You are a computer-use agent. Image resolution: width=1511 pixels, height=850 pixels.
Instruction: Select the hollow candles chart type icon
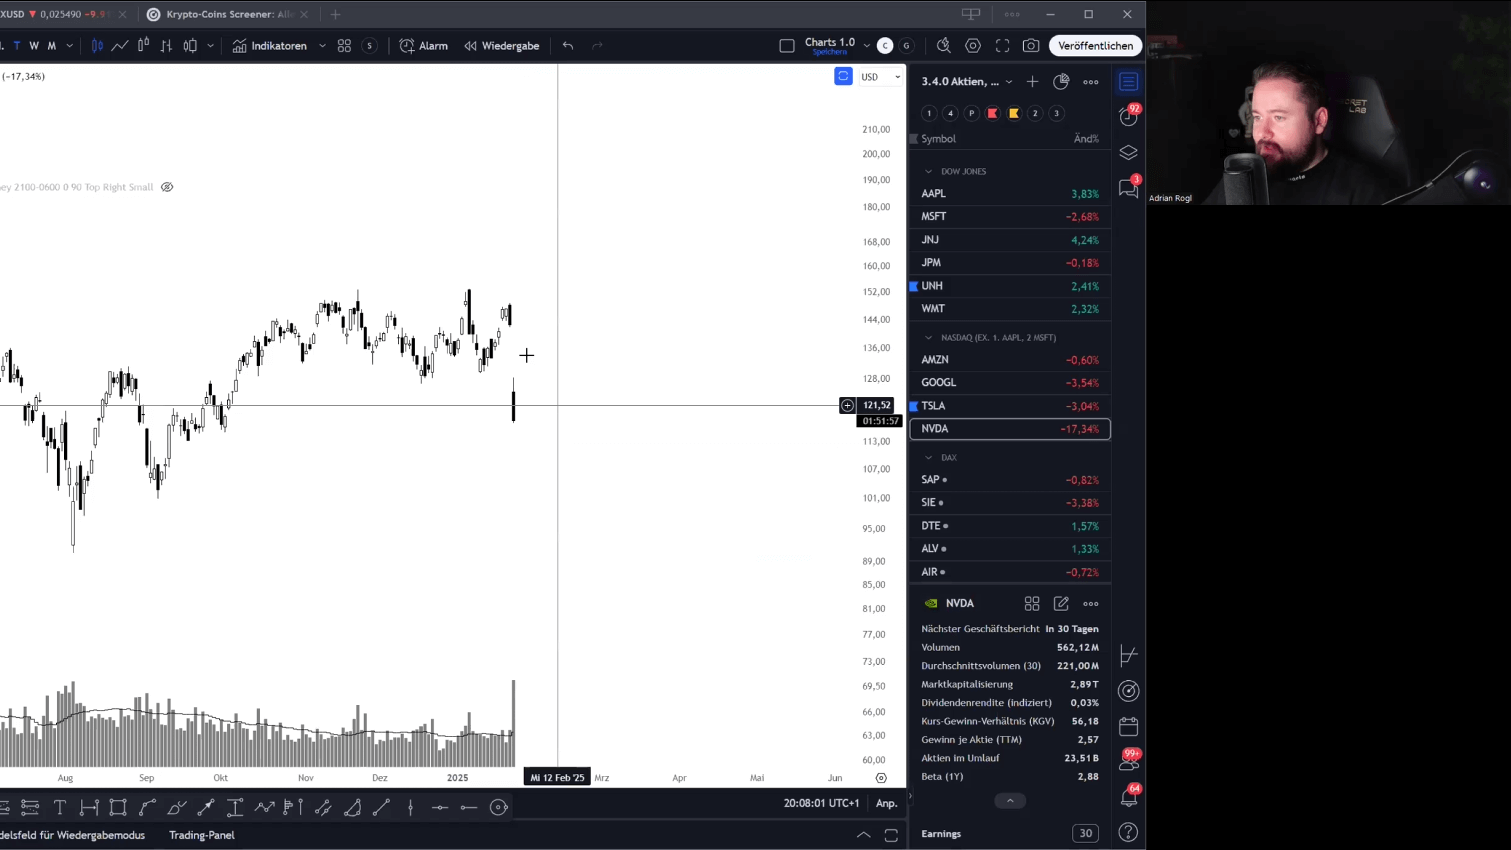click(143, 45)
